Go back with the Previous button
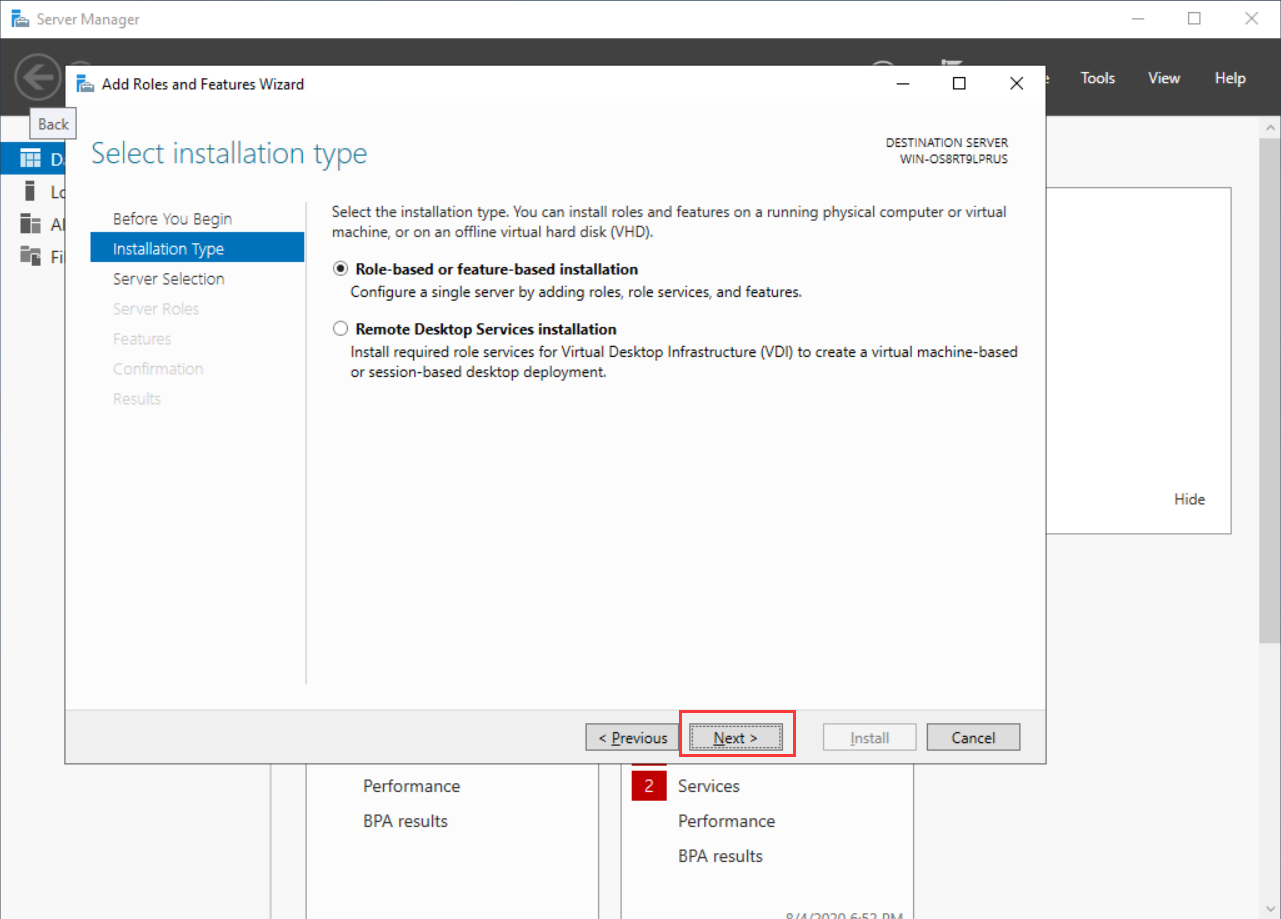 pyautogui.click(x=632, y=738)
